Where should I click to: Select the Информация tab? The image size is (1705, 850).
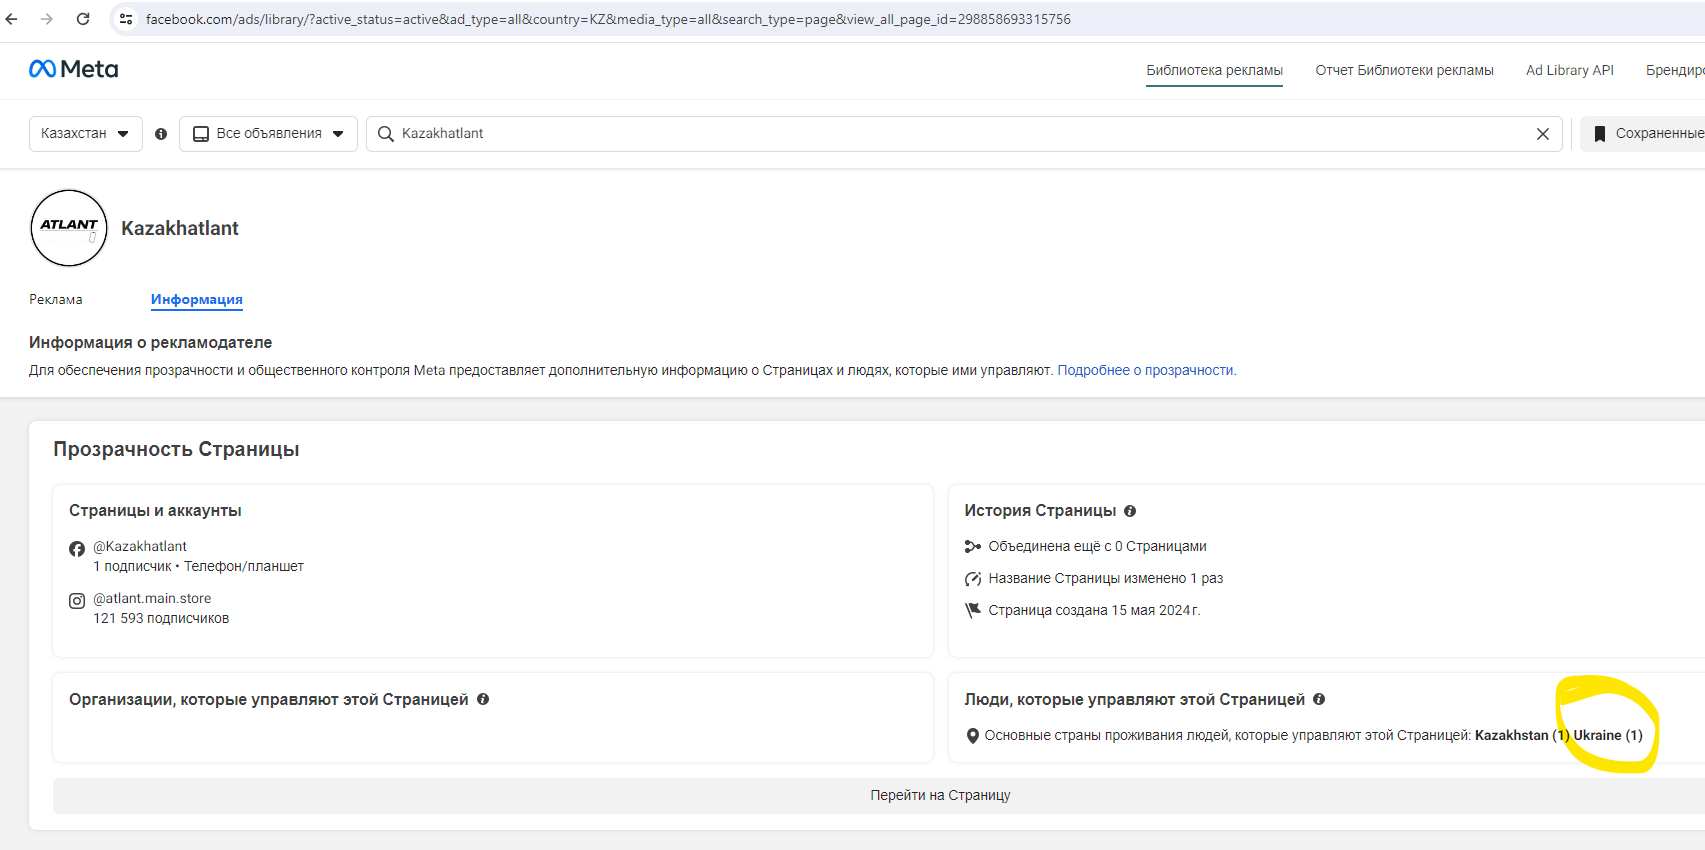pos(197,300)
